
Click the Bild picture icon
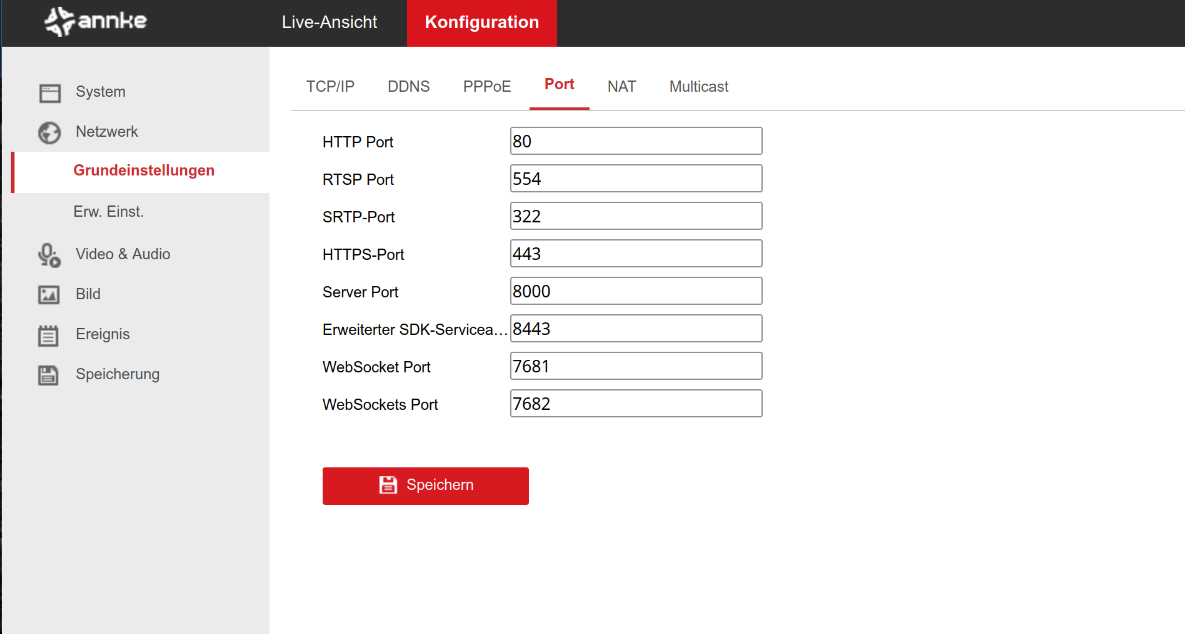pos(49,295)
